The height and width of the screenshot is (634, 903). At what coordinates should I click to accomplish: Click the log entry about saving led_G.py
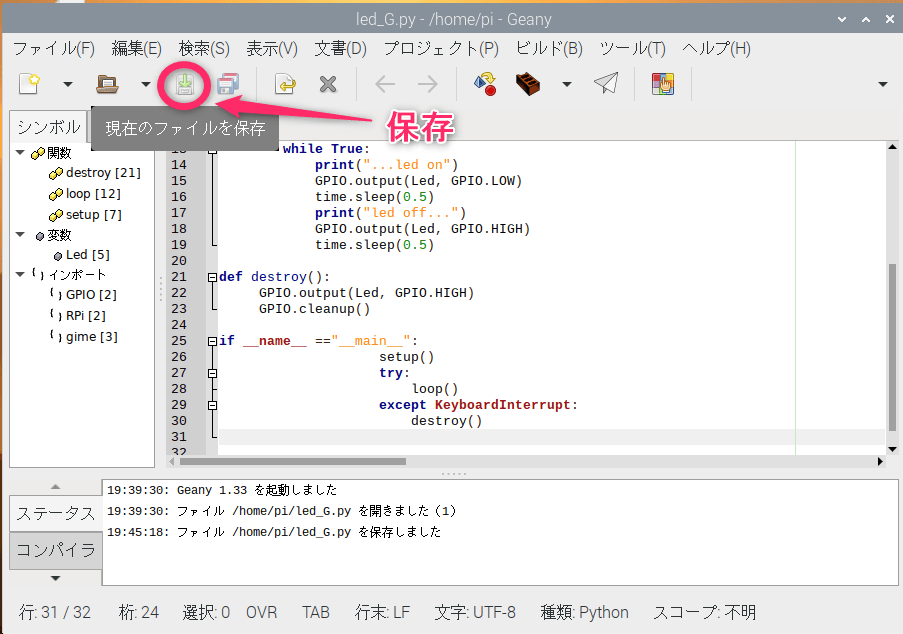[274, 532]
